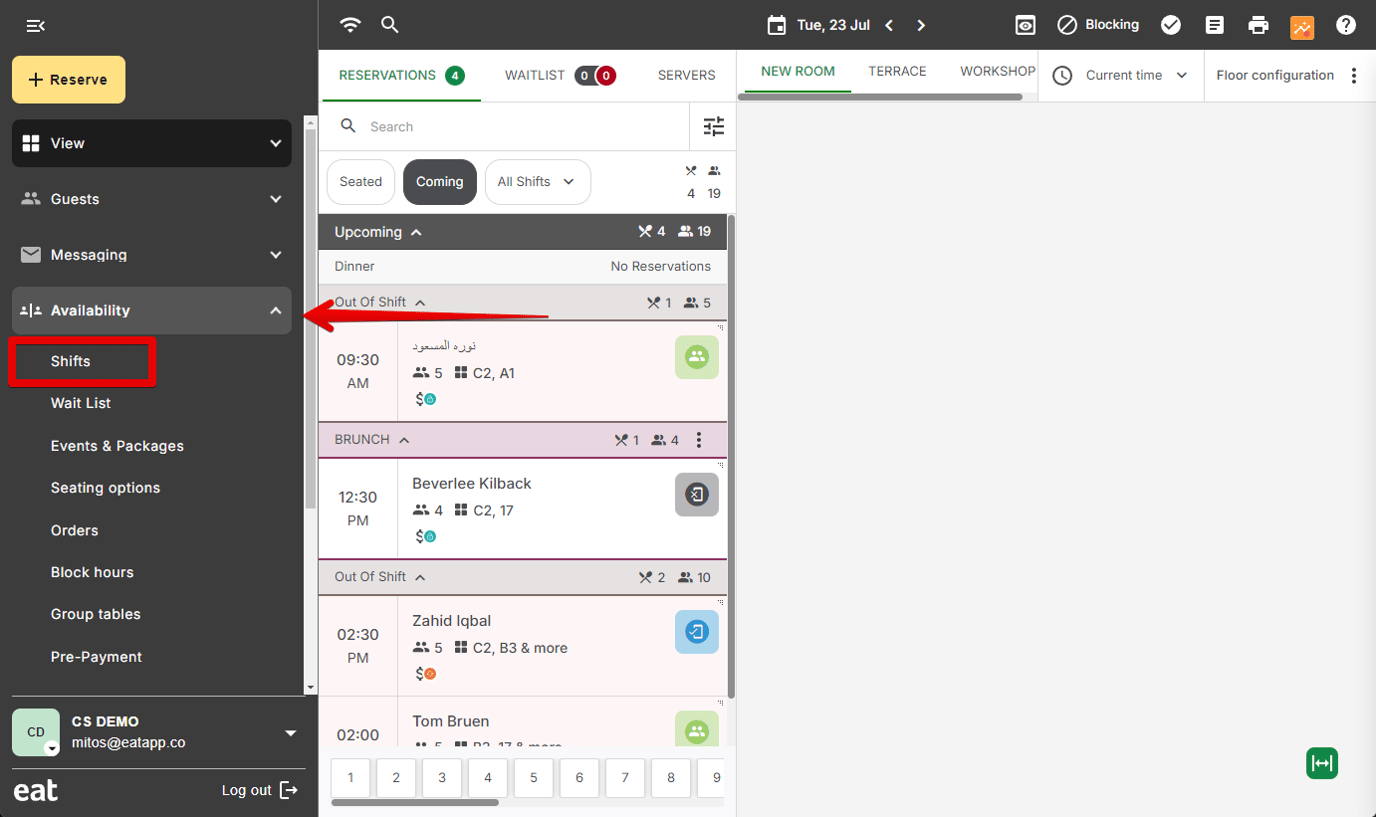Toggle the Coming filter chip
Viewport: 1376px width, 817px height.
[x=439, y=182]
